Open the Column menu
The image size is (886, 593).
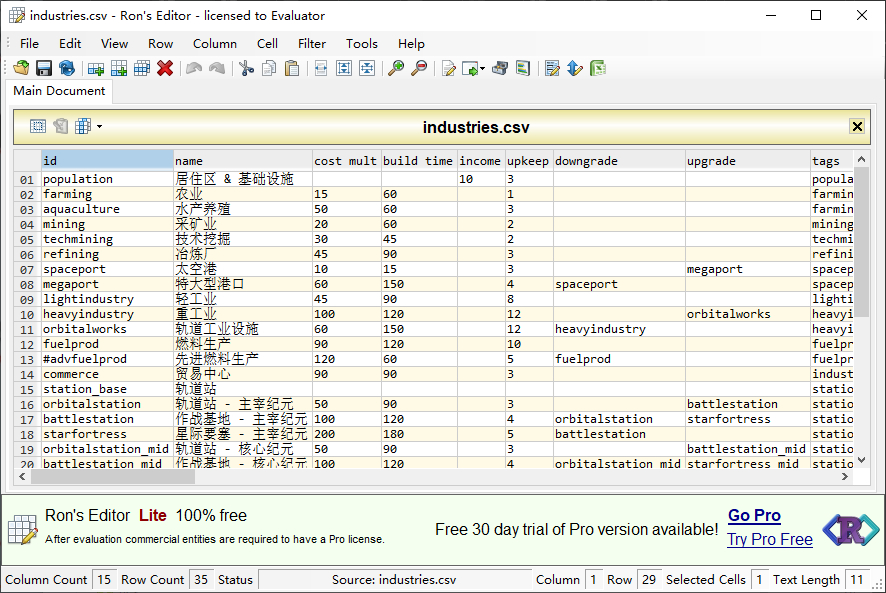[215, 43]
